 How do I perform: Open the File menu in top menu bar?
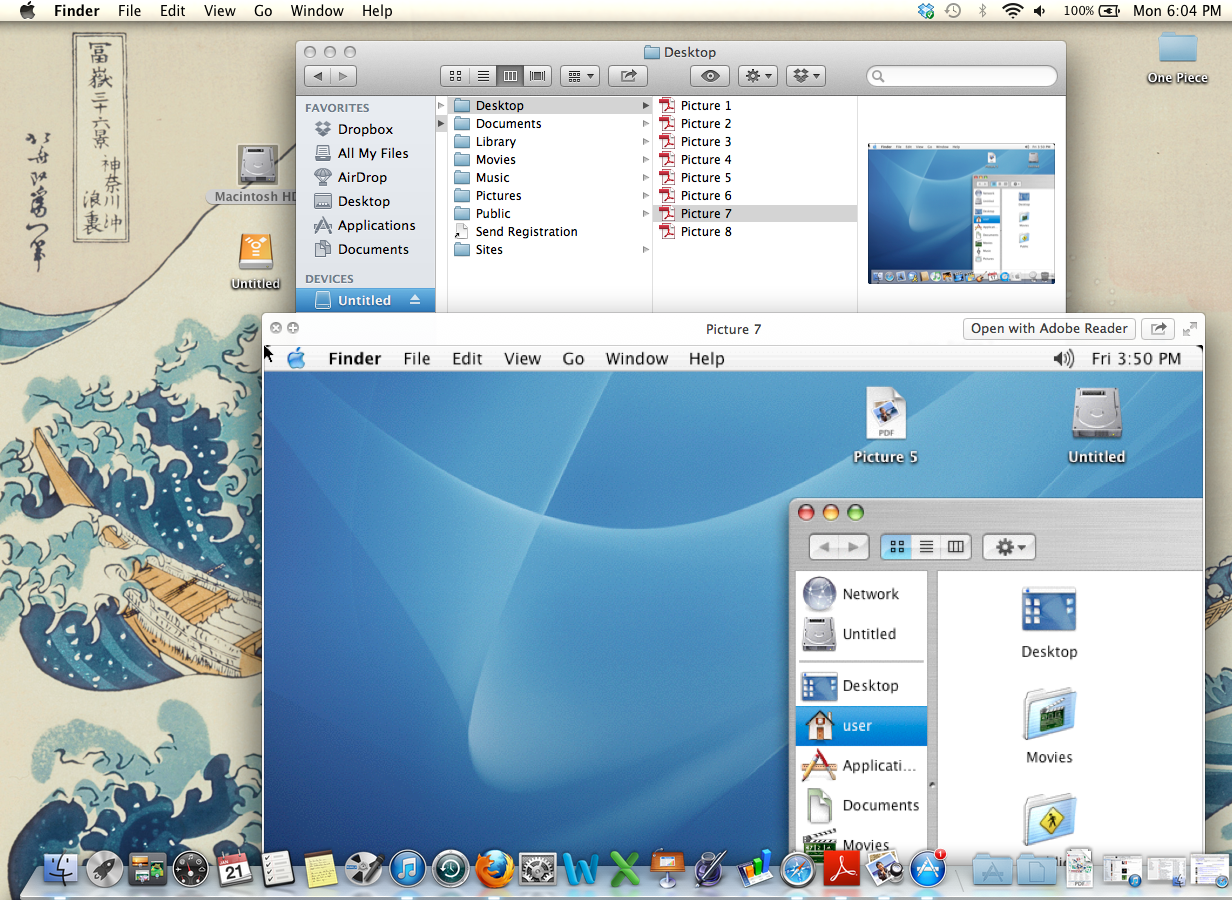pyautogui.click(x=129, y=11)
